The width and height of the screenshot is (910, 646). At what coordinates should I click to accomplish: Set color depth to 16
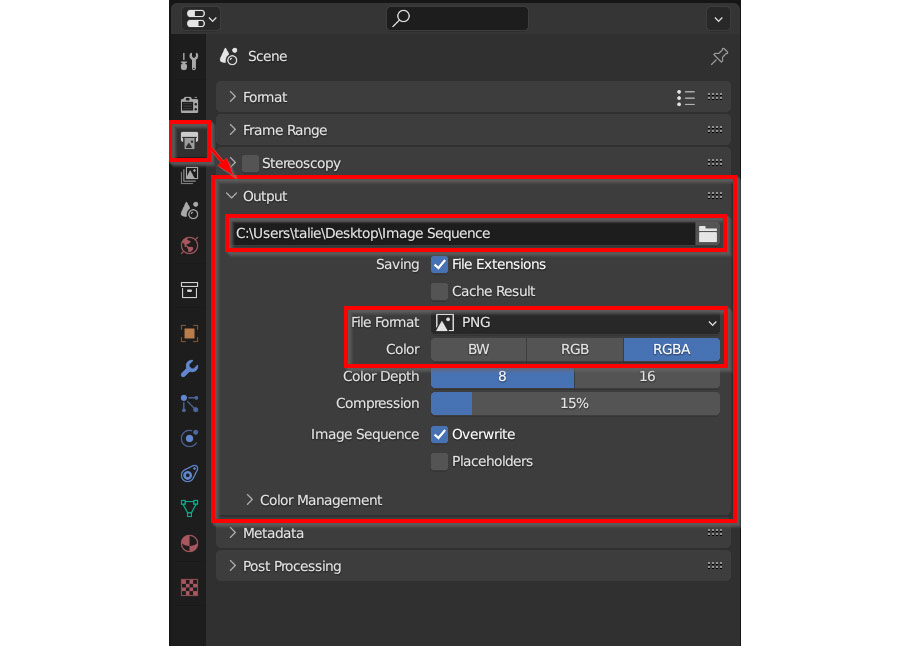click(x=647, y=377)
